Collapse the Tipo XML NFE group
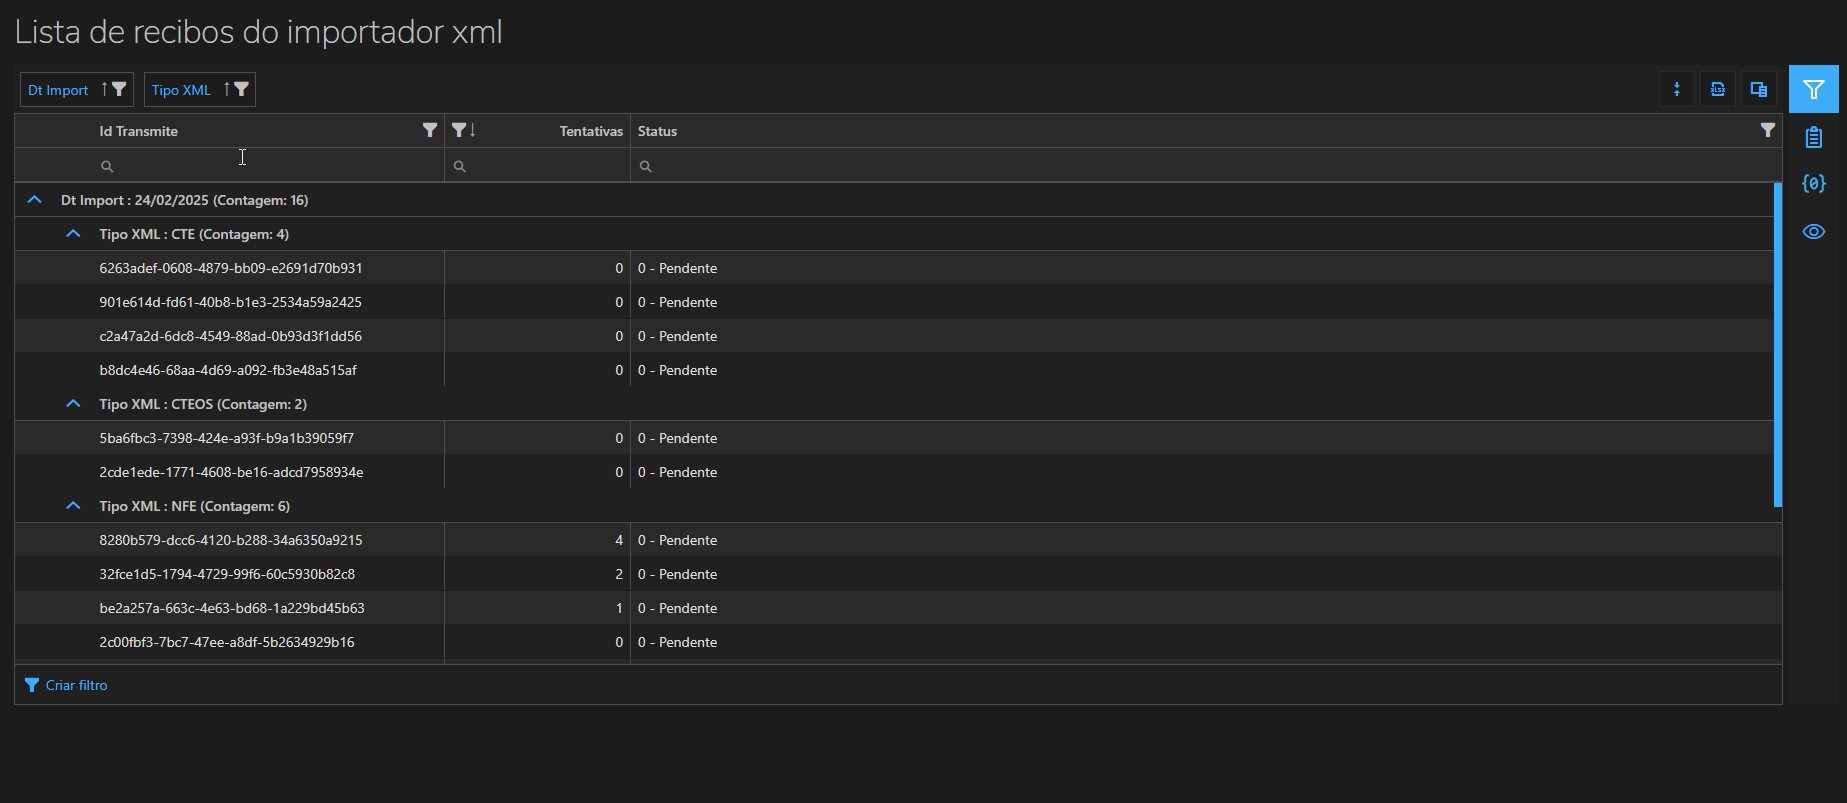 click(72, 506)
